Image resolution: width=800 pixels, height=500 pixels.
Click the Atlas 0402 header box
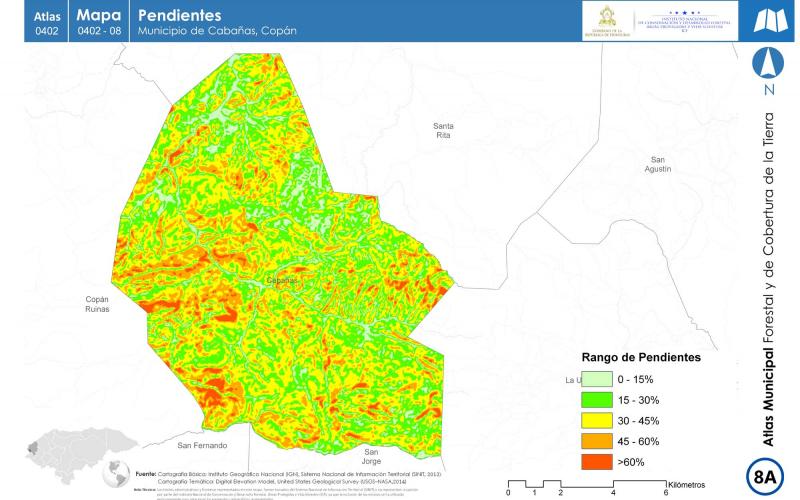pos(46,21)
